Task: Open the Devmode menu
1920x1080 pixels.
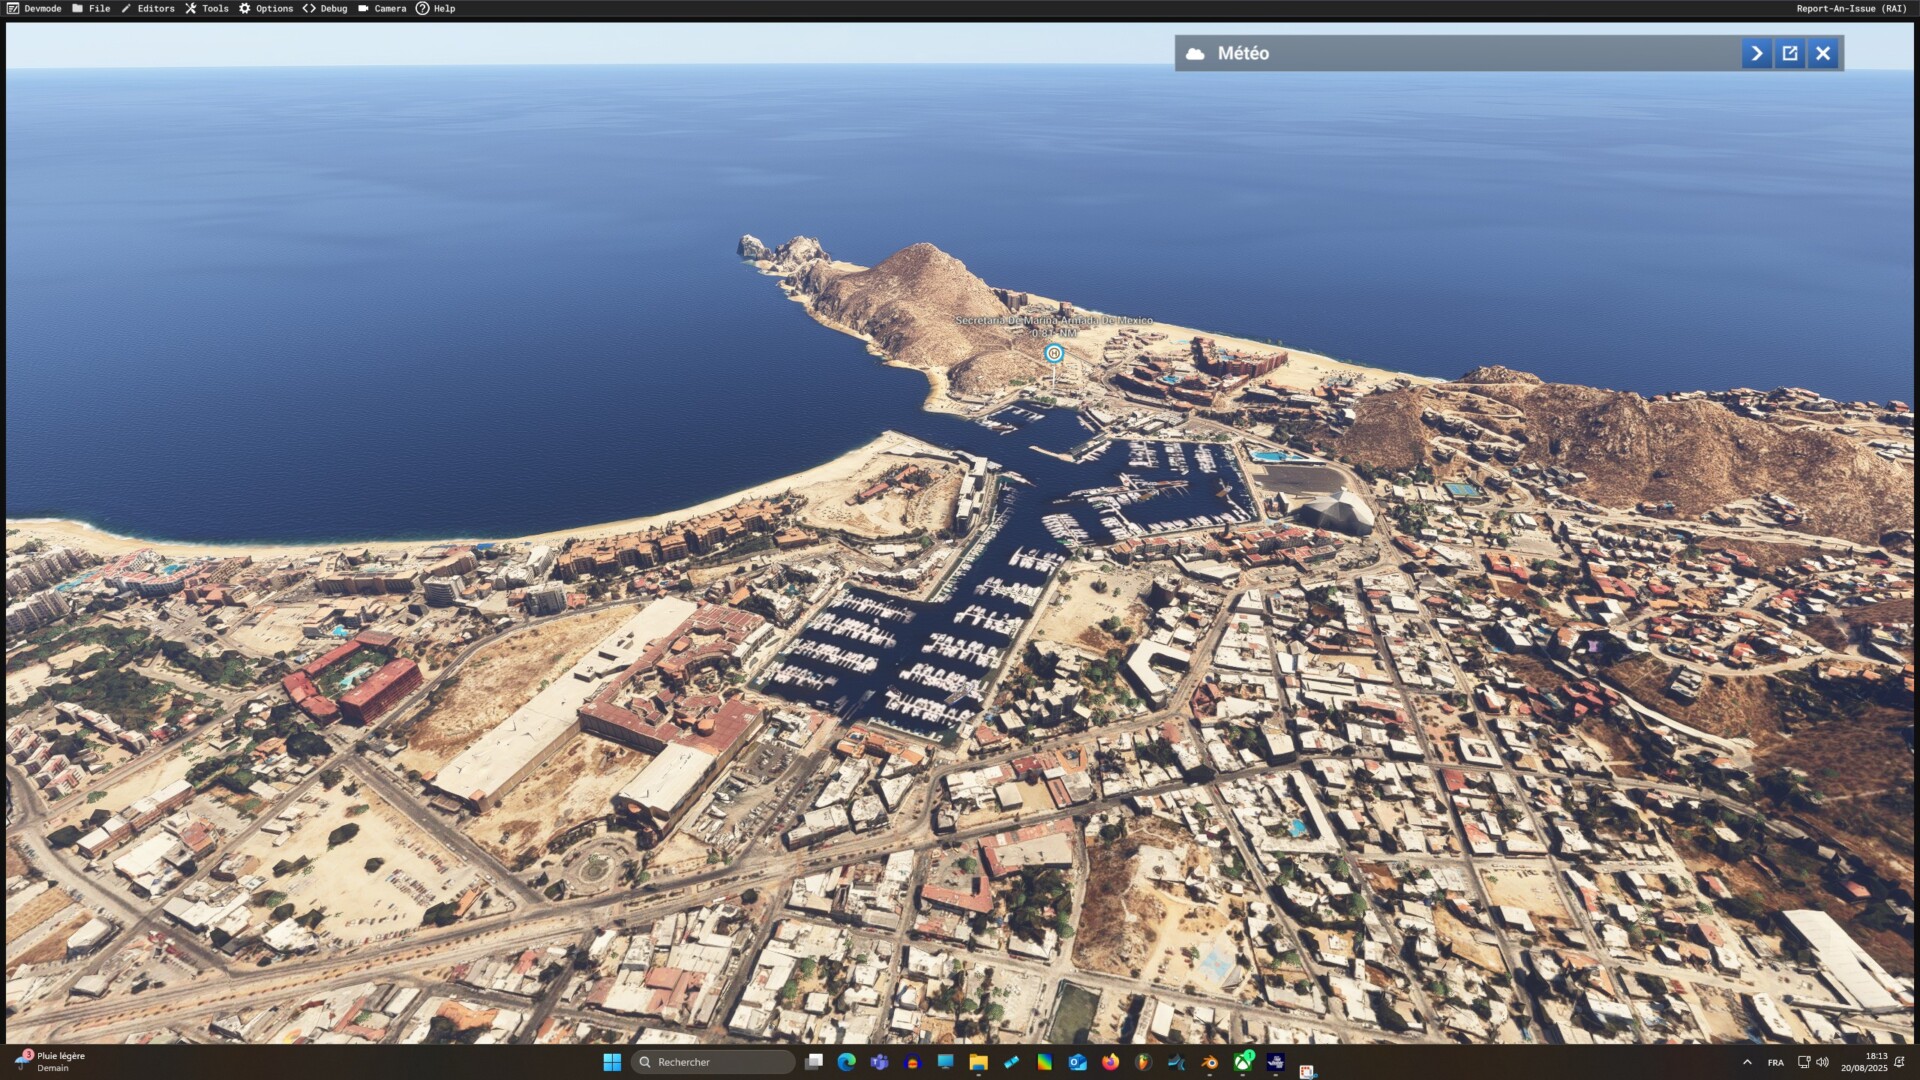Action: (34, 8)
